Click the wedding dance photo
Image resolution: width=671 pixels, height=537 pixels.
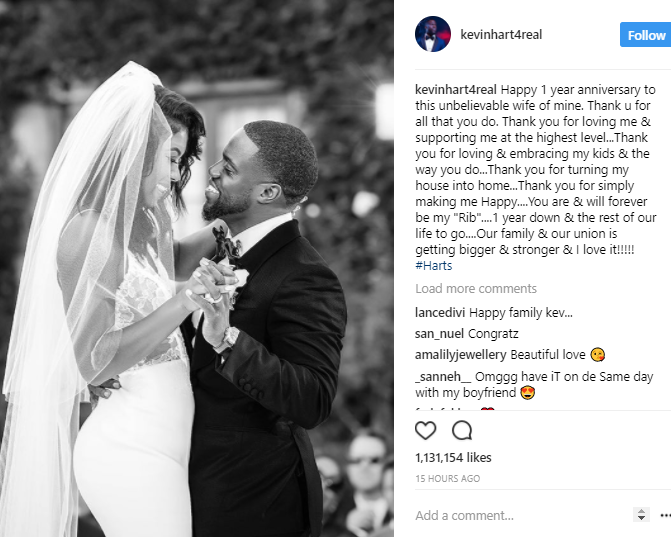point(197,269)
